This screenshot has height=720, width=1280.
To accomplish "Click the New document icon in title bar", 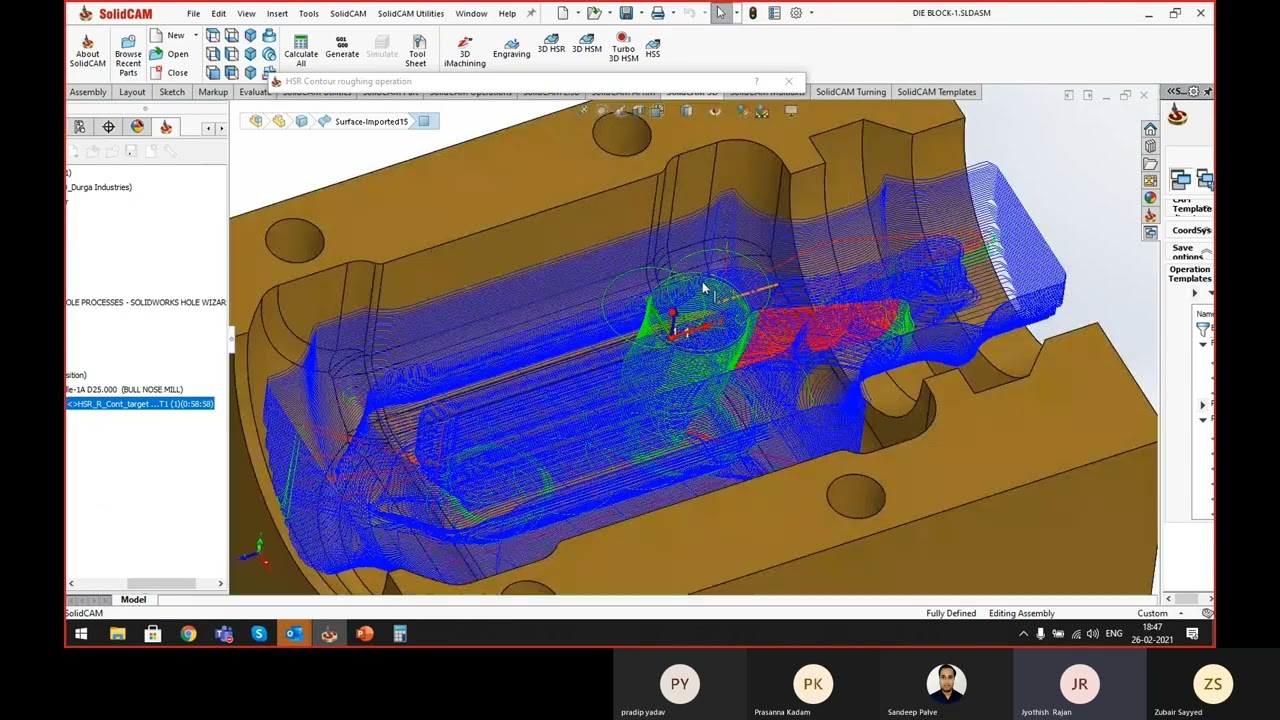I will coord(563,13).
